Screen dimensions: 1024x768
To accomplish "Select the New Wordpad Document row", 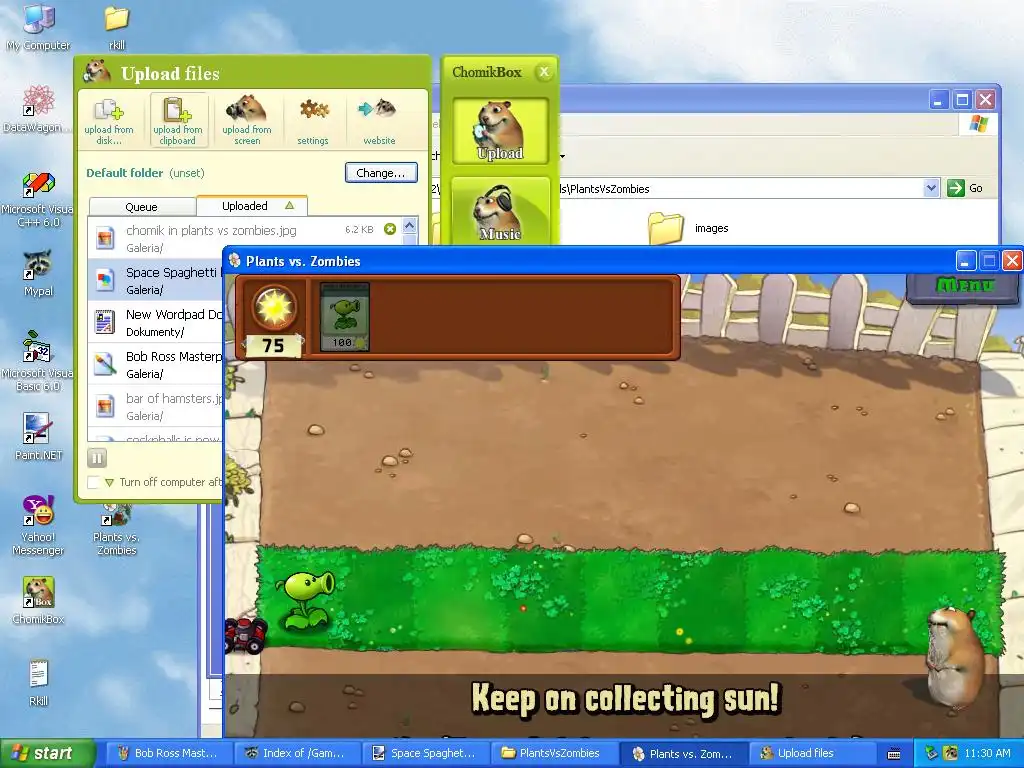I will click(x=155, y=322).
